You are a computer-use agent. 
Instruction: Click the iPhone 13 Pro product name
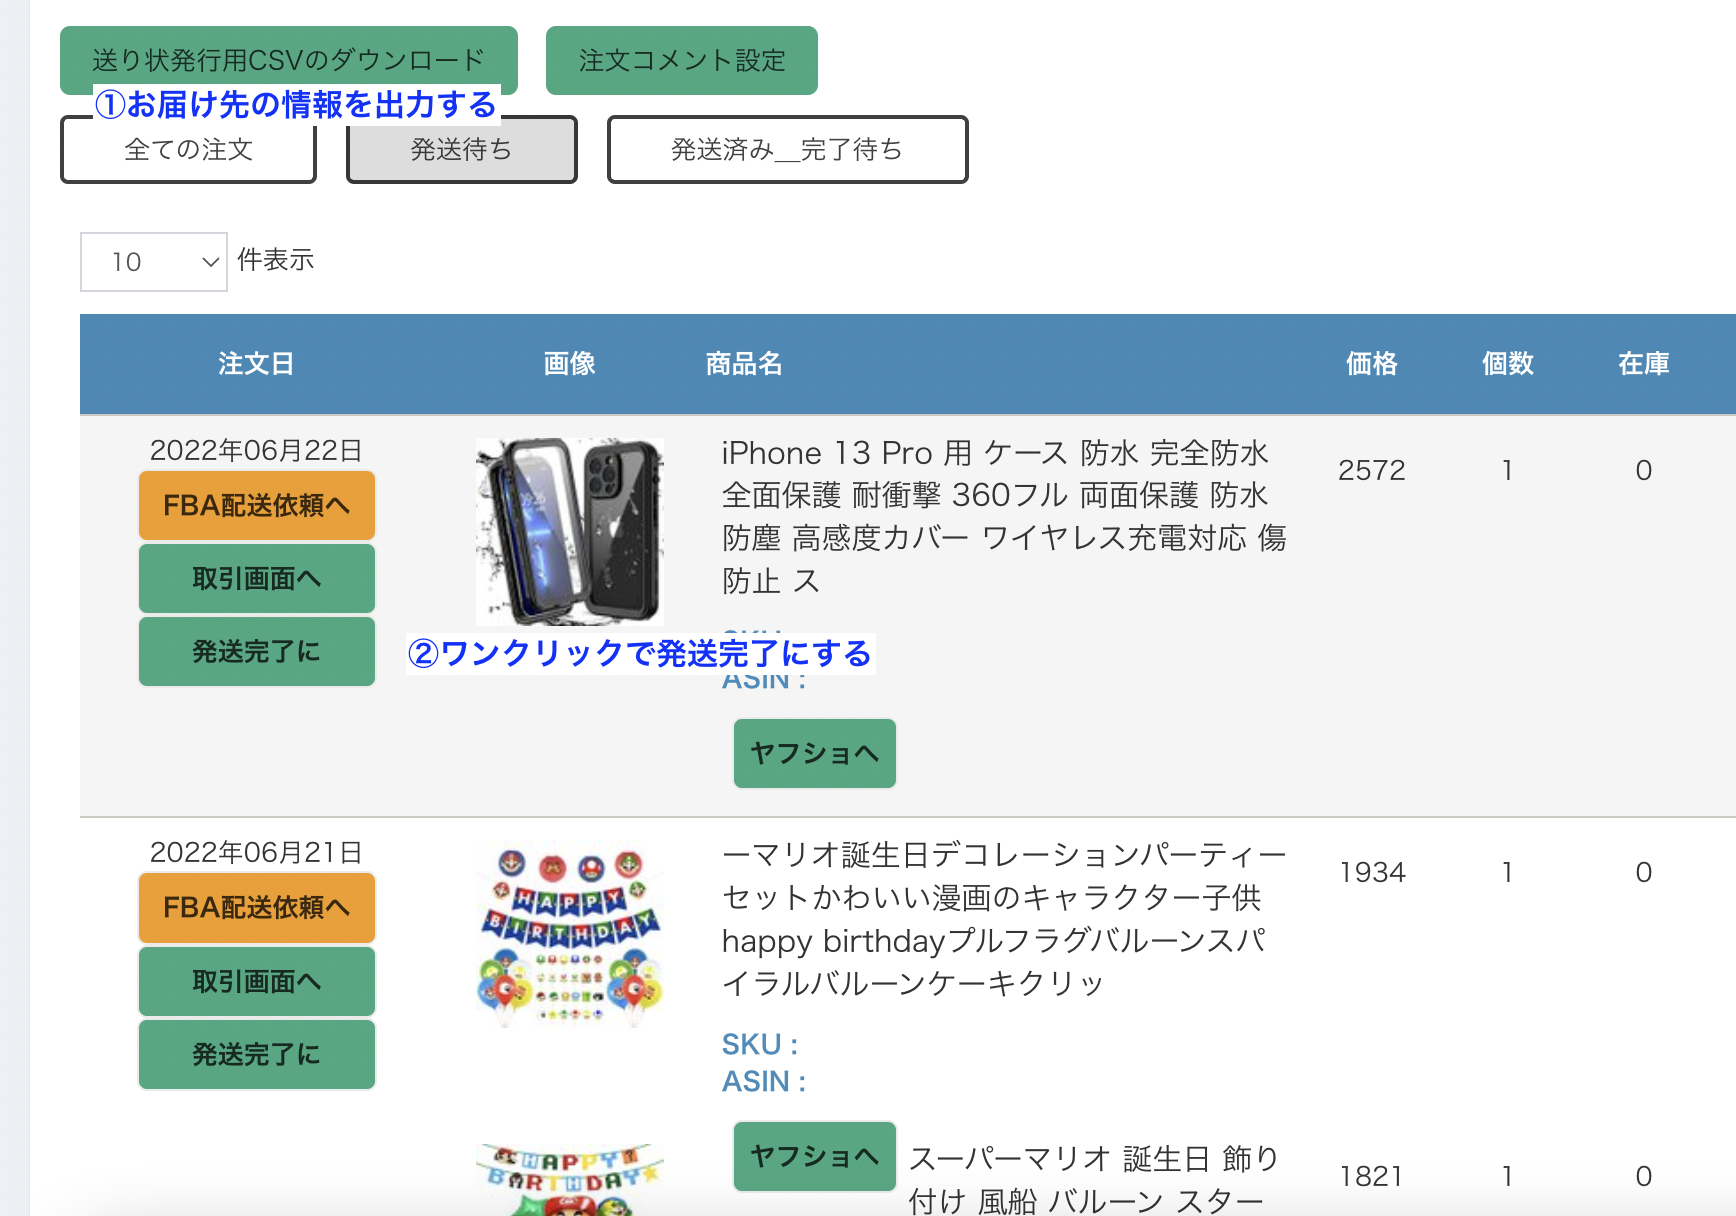(x=1003, y=517)
